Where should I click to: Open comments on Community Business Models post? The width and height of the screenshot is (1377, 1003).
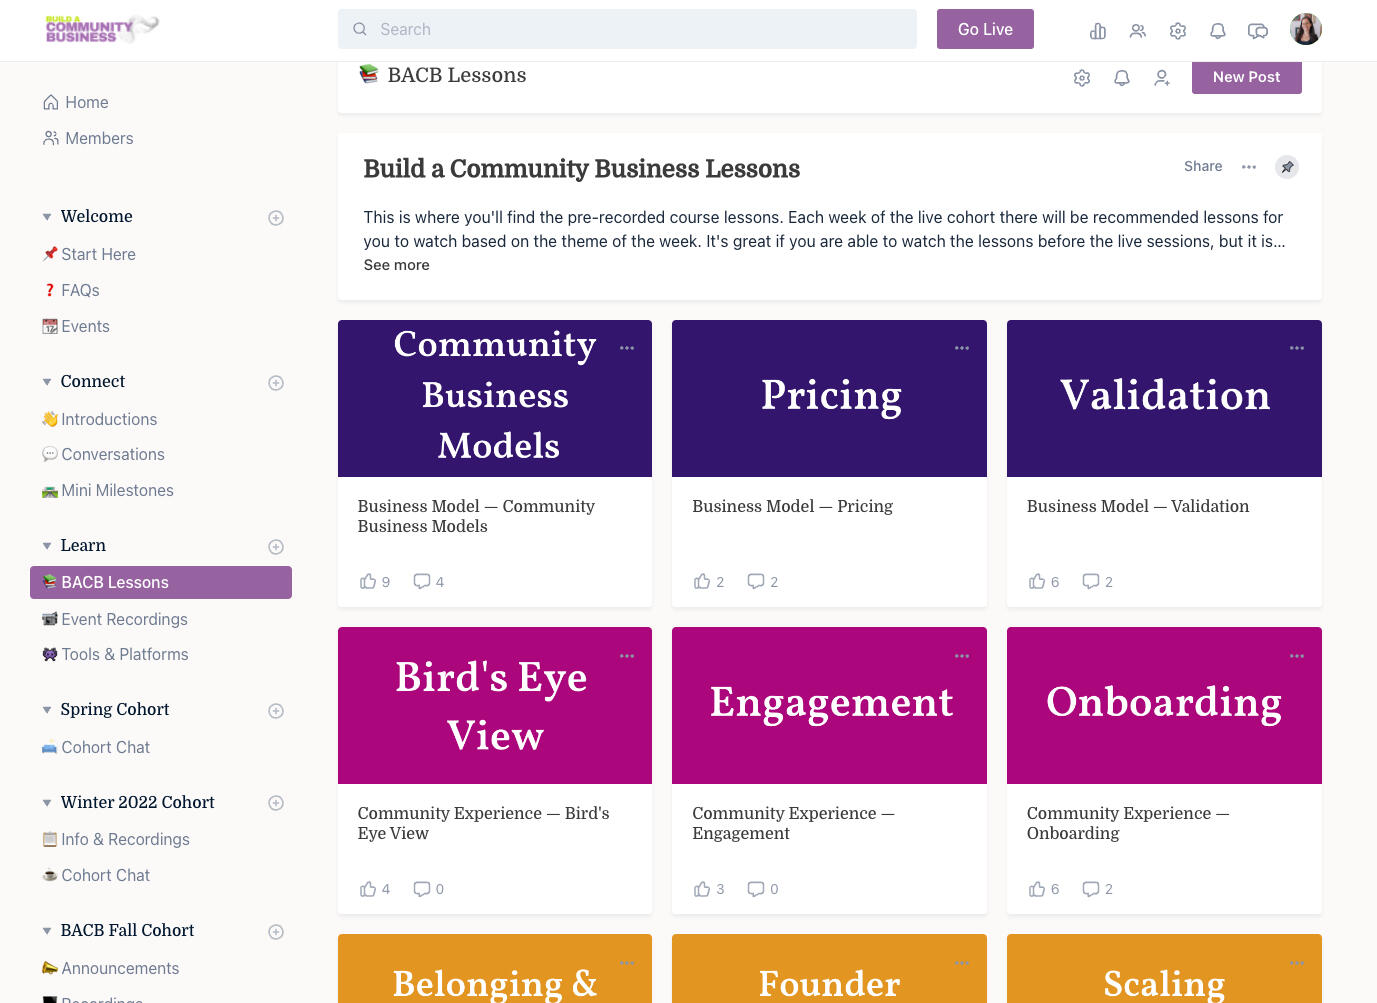[422, 581]
